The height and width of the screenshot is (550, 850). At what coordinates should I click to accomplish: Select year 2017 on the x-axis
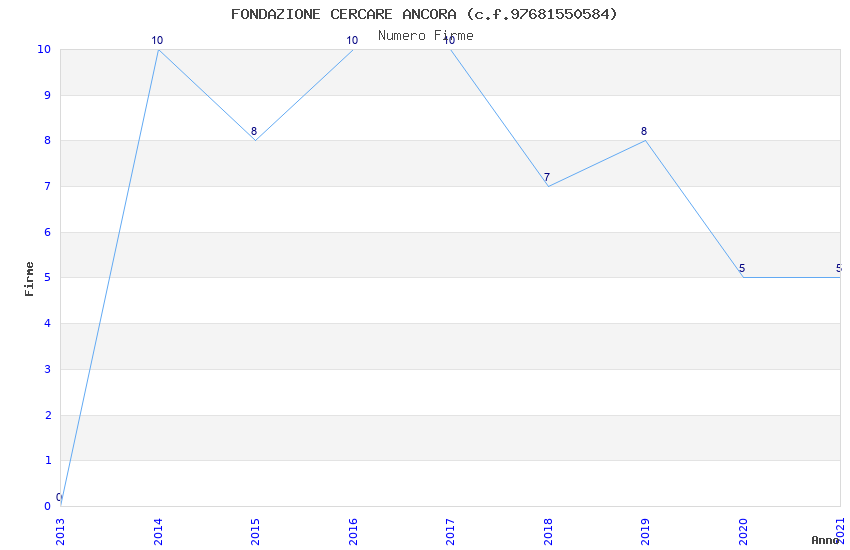click(450, 532)
